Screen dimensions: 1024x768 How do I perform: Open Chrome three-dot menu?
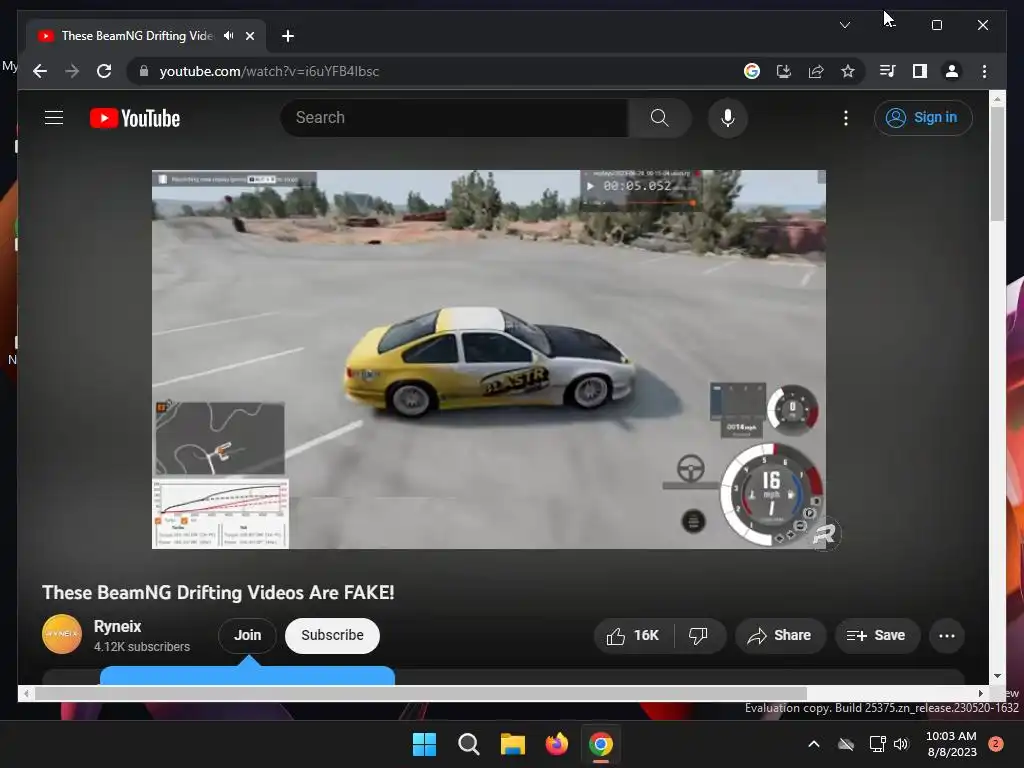click(984, 71)
